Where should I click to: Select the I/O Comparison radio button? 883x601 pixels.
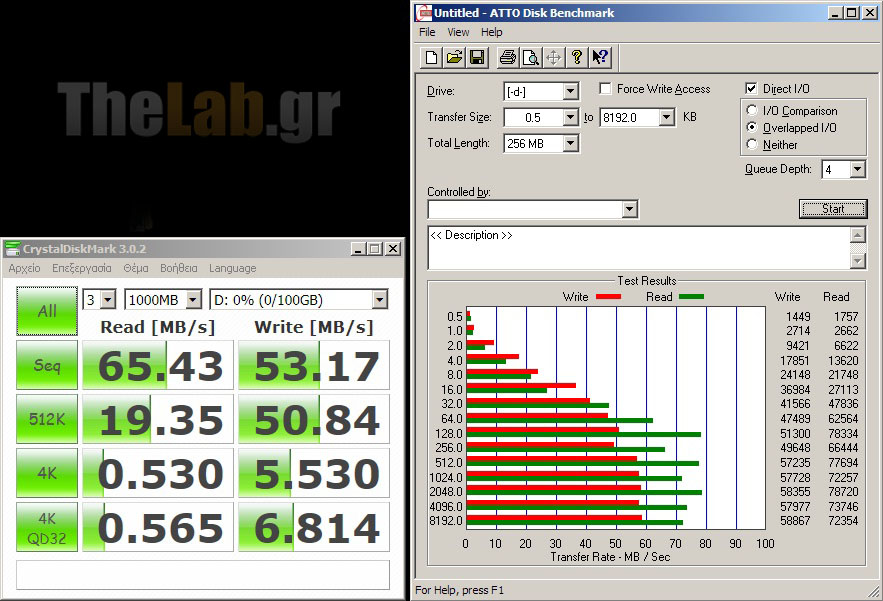(752, 110)
